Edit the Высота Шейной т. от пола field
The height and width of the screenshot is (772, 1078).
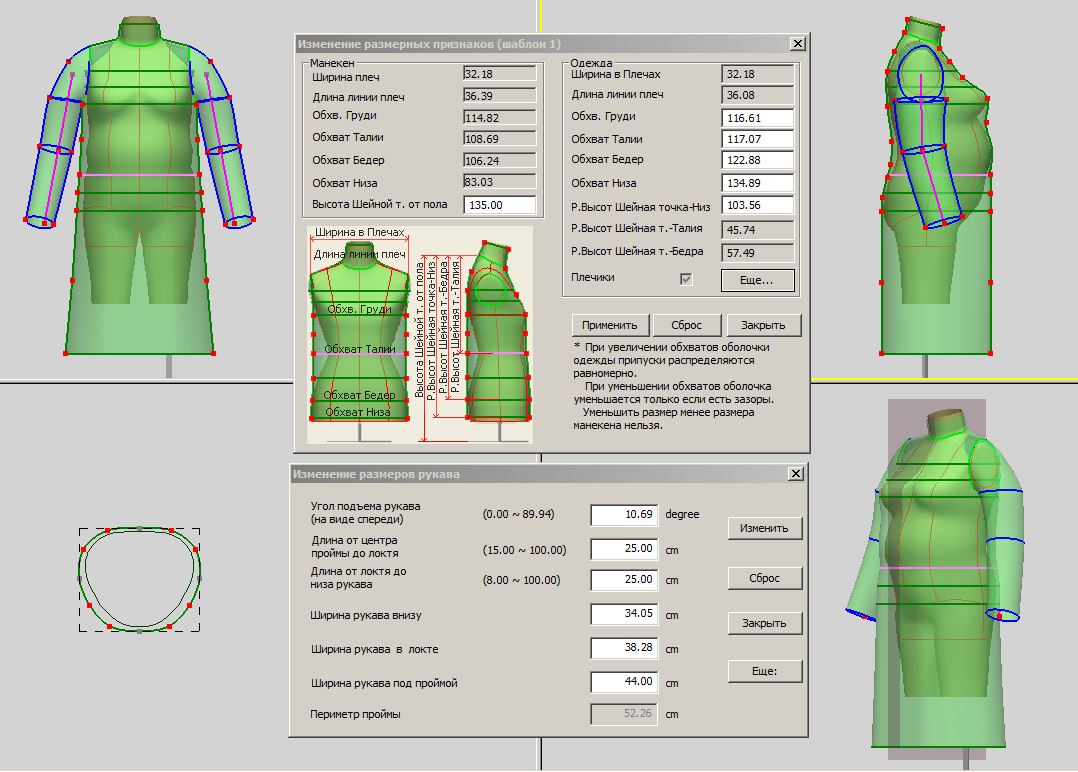tap(499, 205)
